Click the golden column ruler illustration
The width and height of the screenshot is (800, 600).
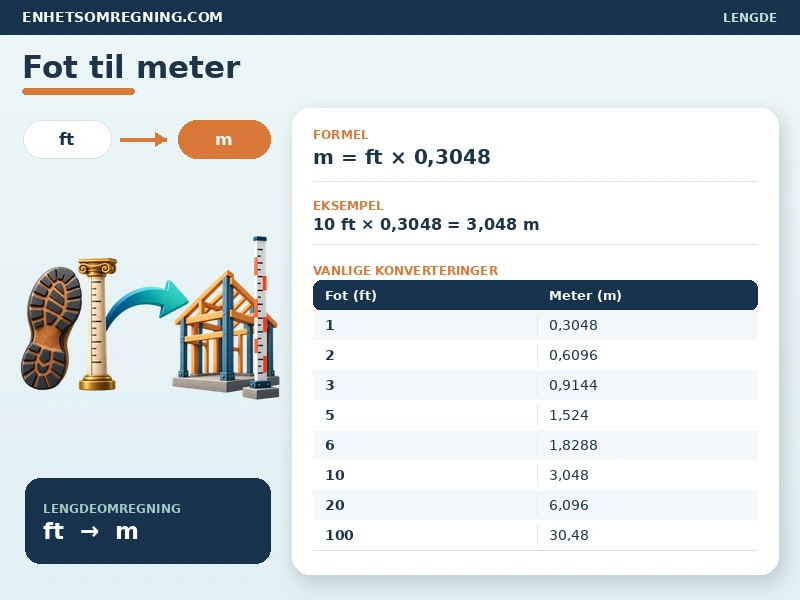pyautogui.click(x=97, y=324)
